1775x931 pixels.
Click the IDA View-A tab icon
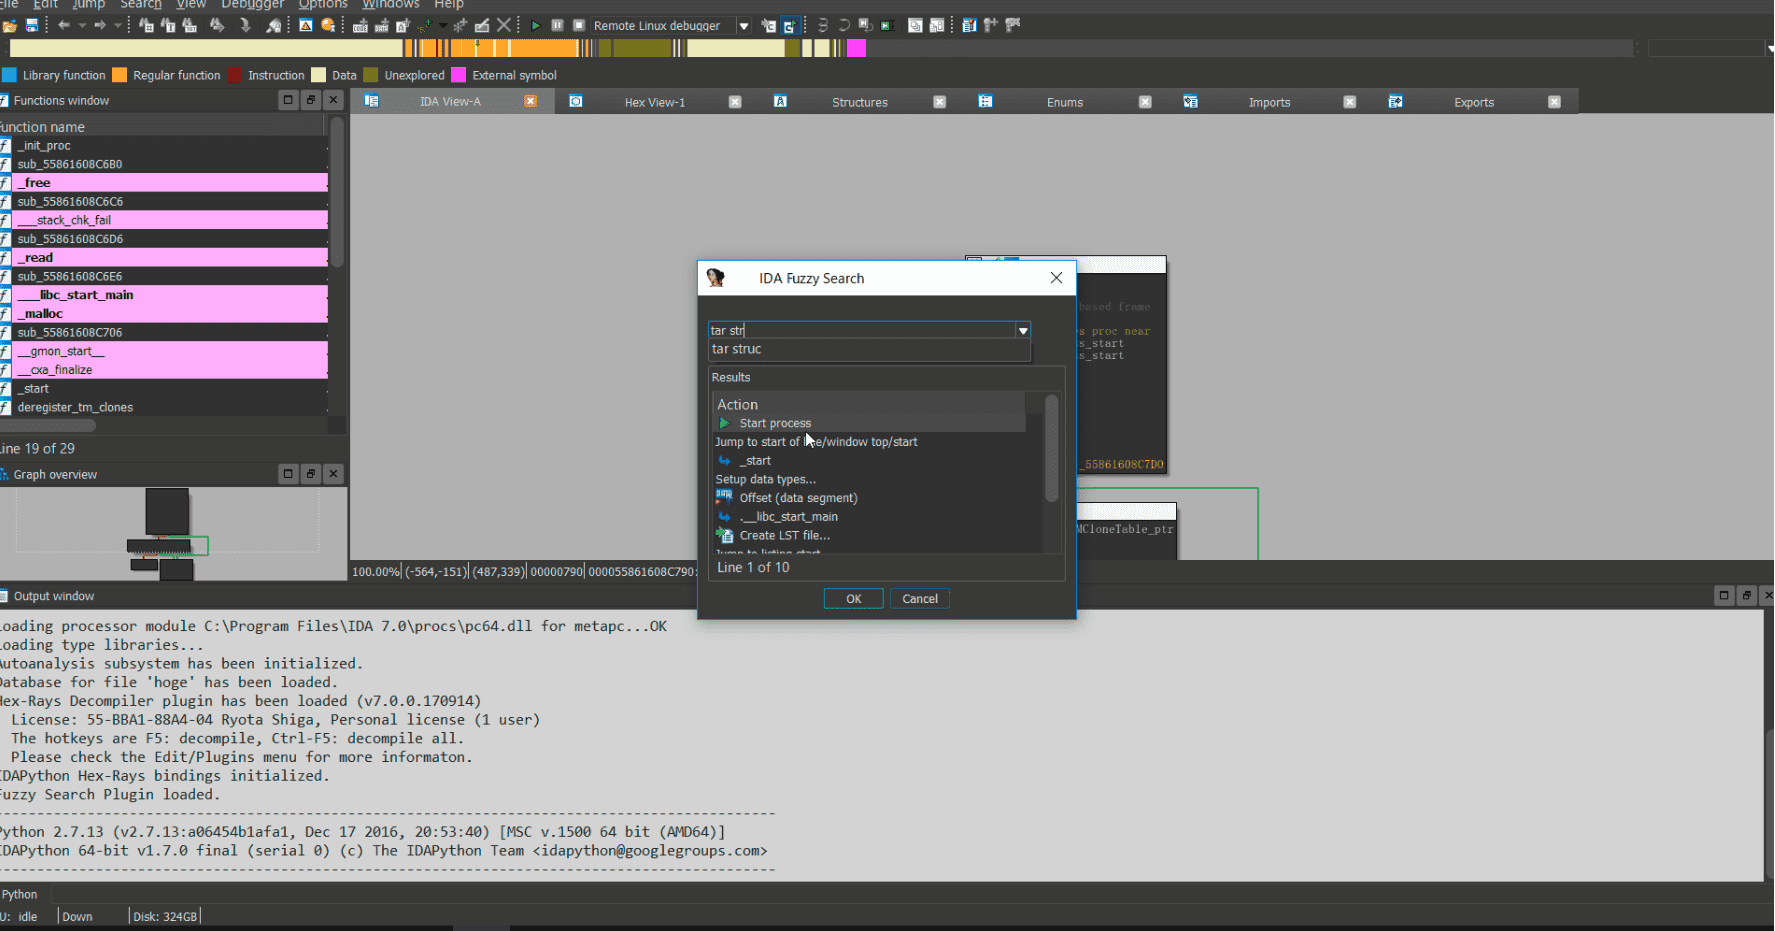coord(372,101)
